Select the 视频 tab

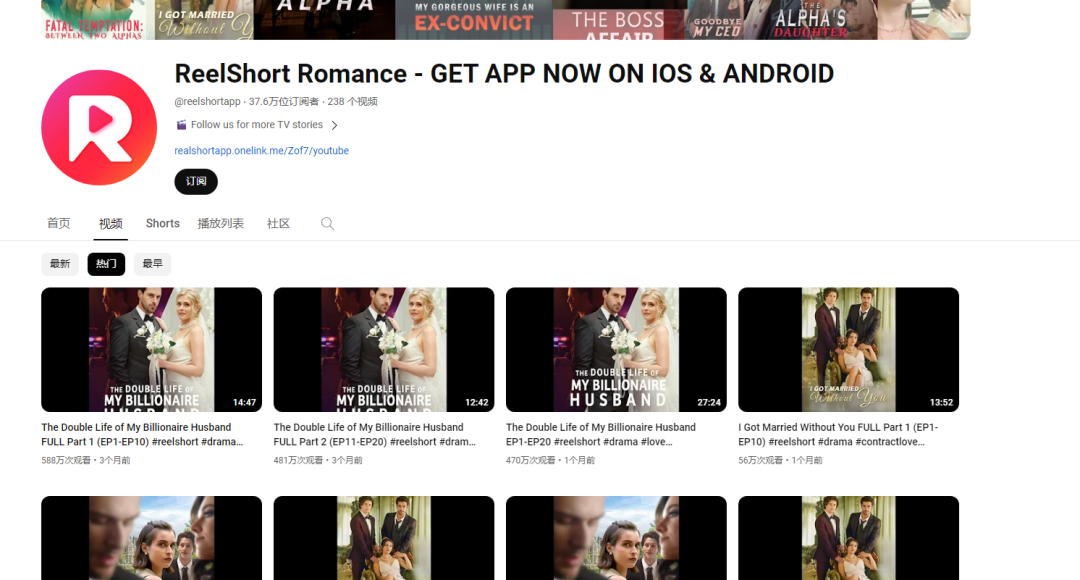pyautogui.click(x=110, y=223)
